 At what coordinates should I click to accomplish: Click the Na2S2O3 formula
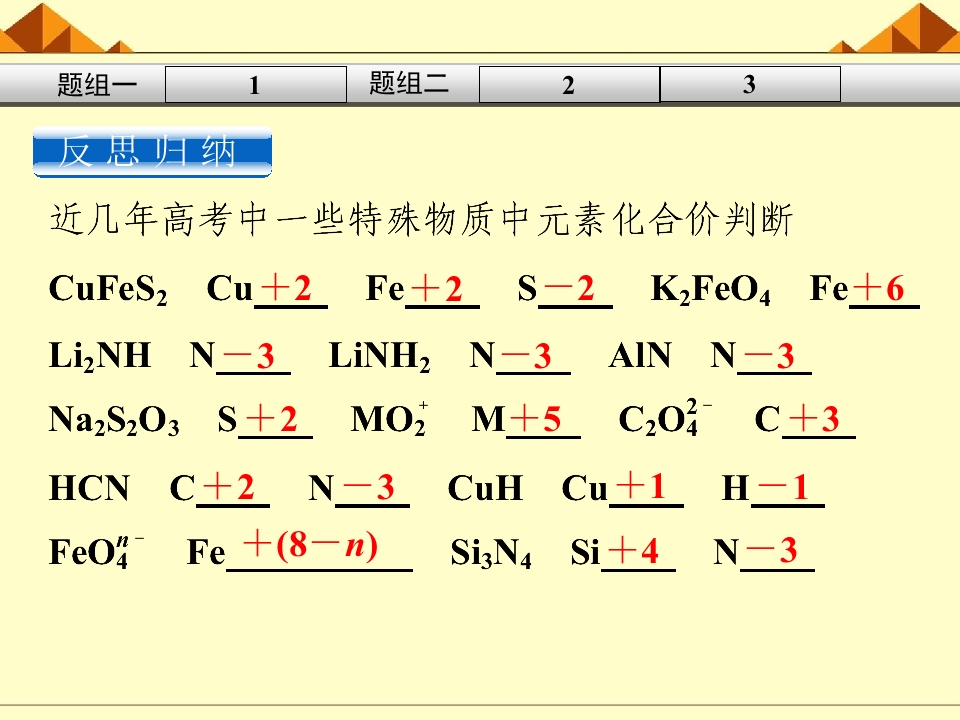point(114,421)
